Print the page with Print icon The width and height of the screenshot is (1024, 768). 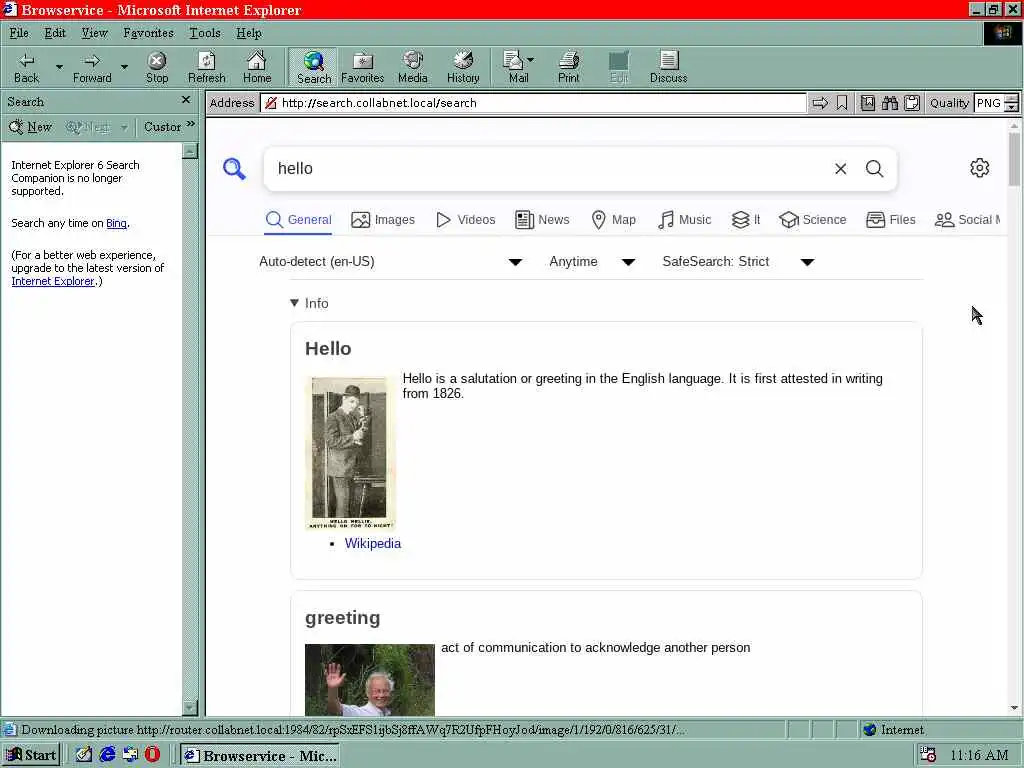coord(568,68)
